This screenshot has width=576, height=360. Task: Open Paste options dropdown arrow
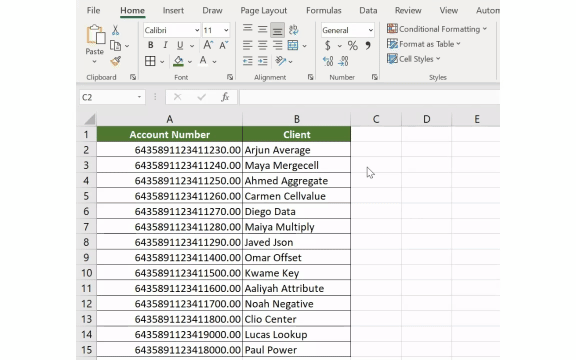pos(94,61)
